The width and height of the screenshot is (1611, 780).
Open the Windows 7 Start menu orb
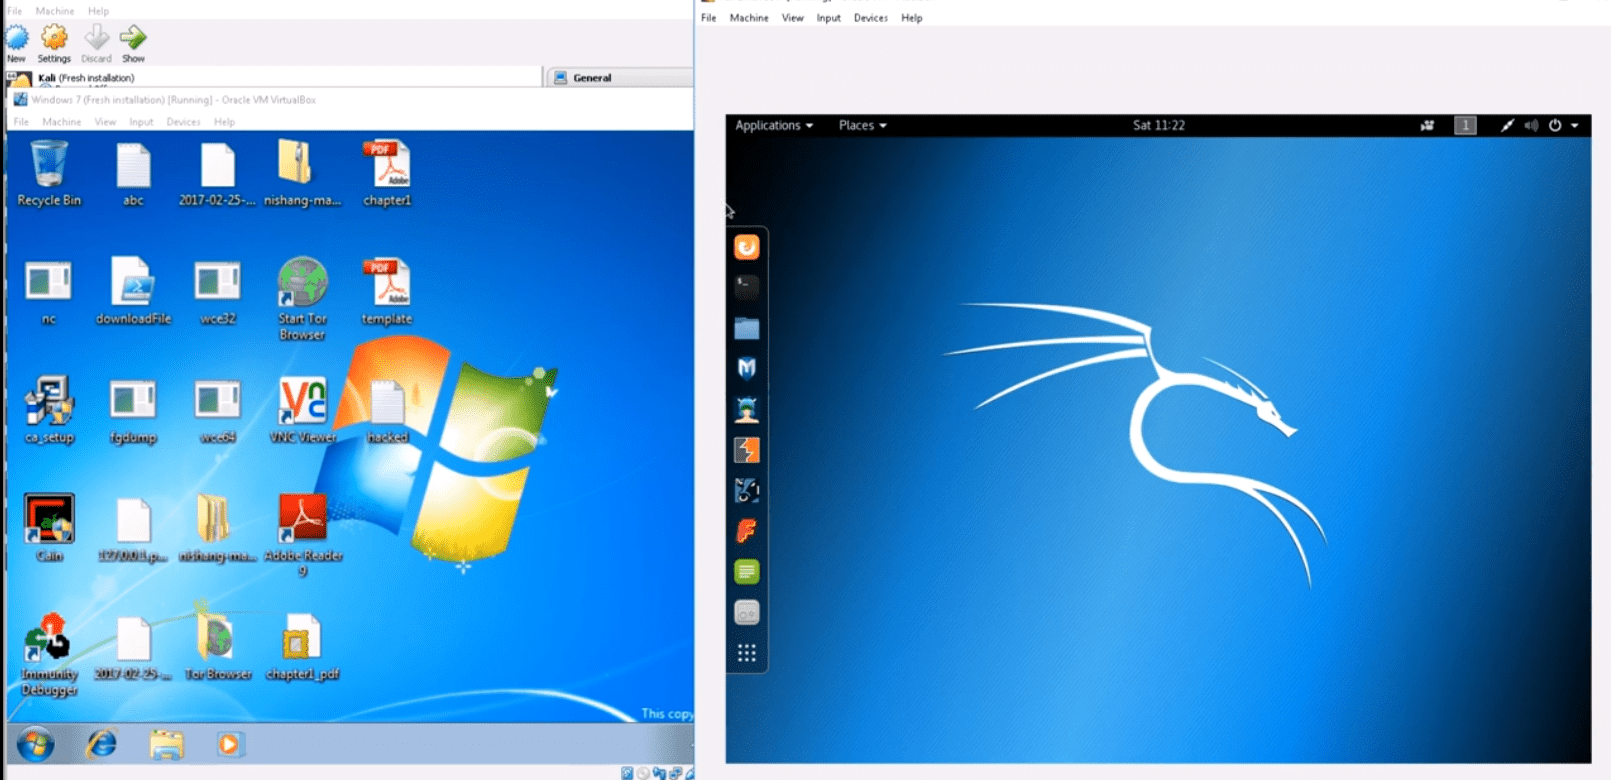pyautogui.click(x=35, y=744)
